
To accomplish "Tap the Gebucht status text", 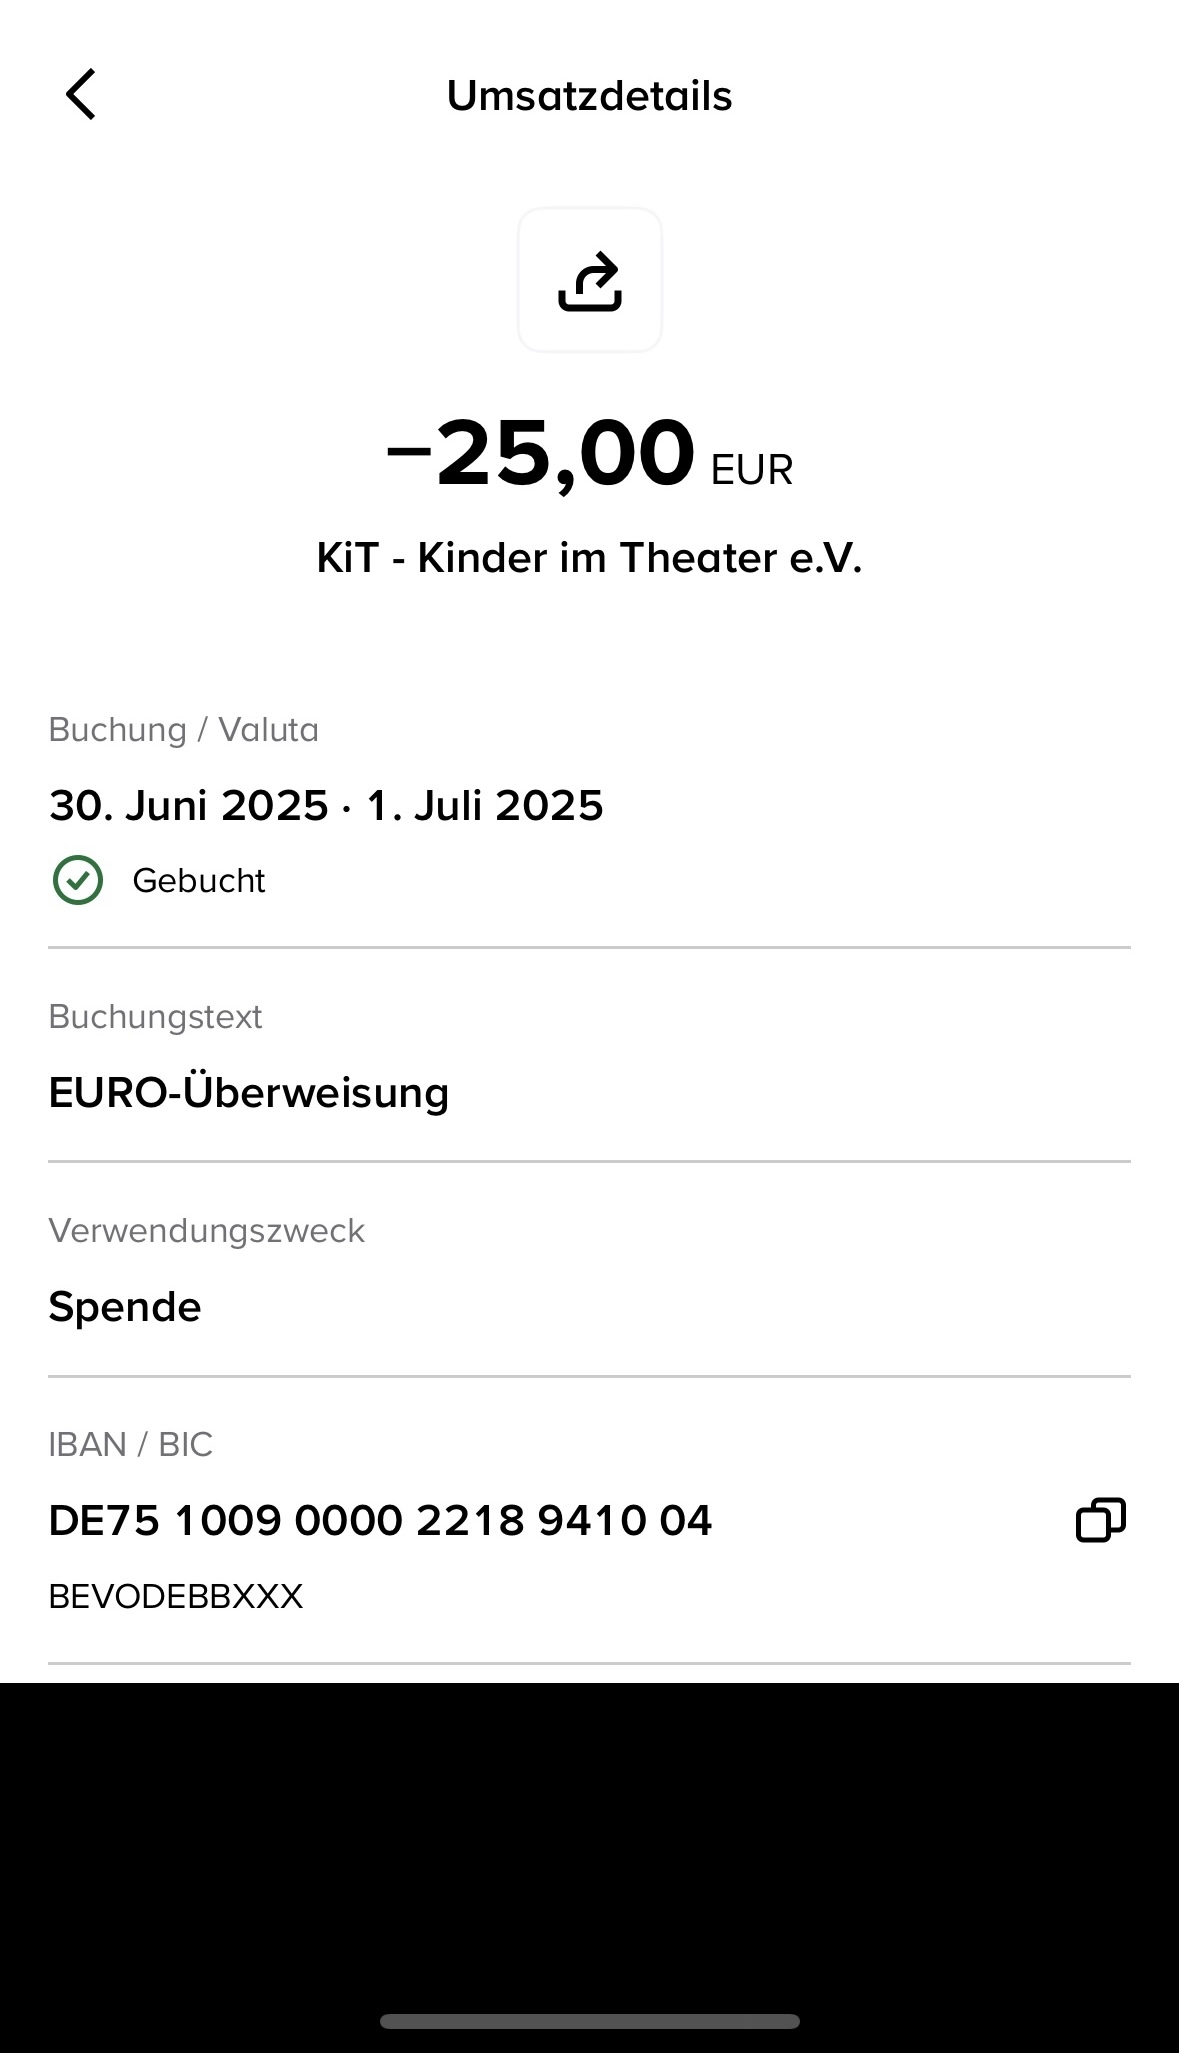I will pos(198,881).
